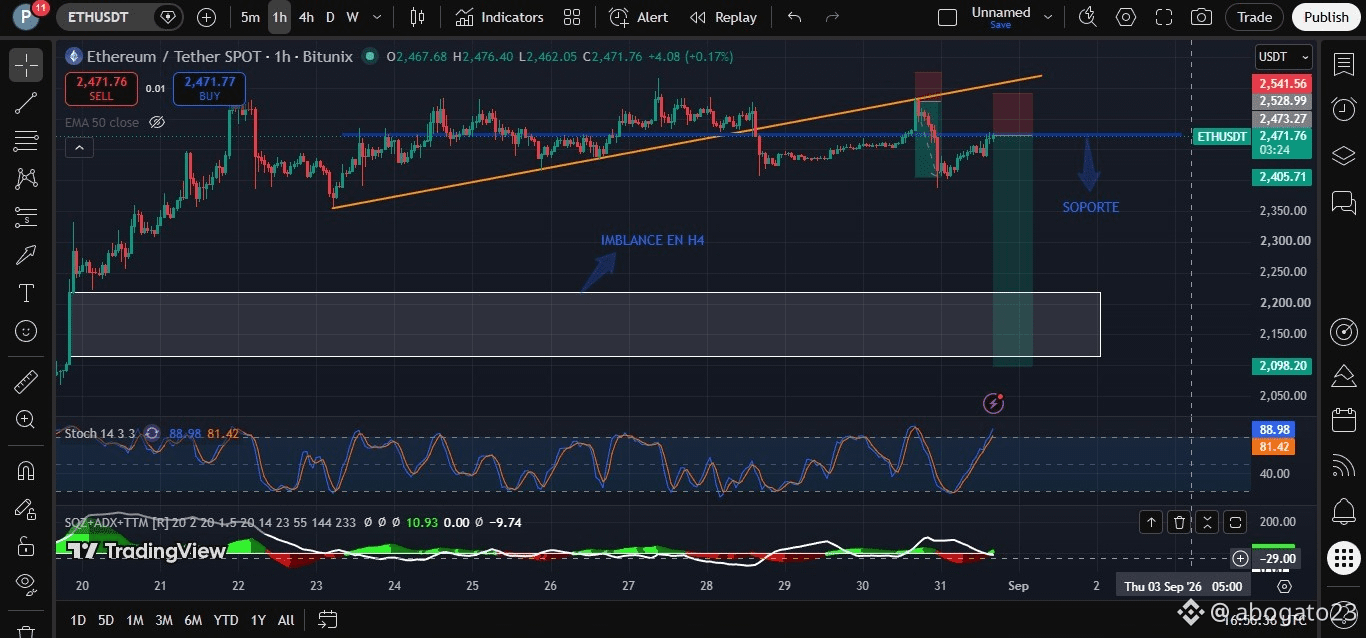Set date range to All
This screenshot has height=638, width=1366.
pyautogui.click(x=286, y=620)
